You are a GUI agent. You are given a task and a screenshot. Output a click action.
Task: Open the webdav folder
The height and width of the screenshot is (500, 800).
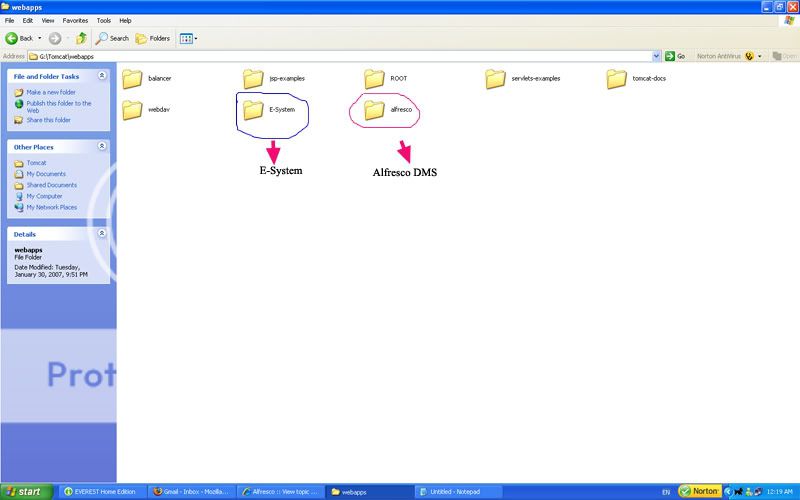[133, 109]
